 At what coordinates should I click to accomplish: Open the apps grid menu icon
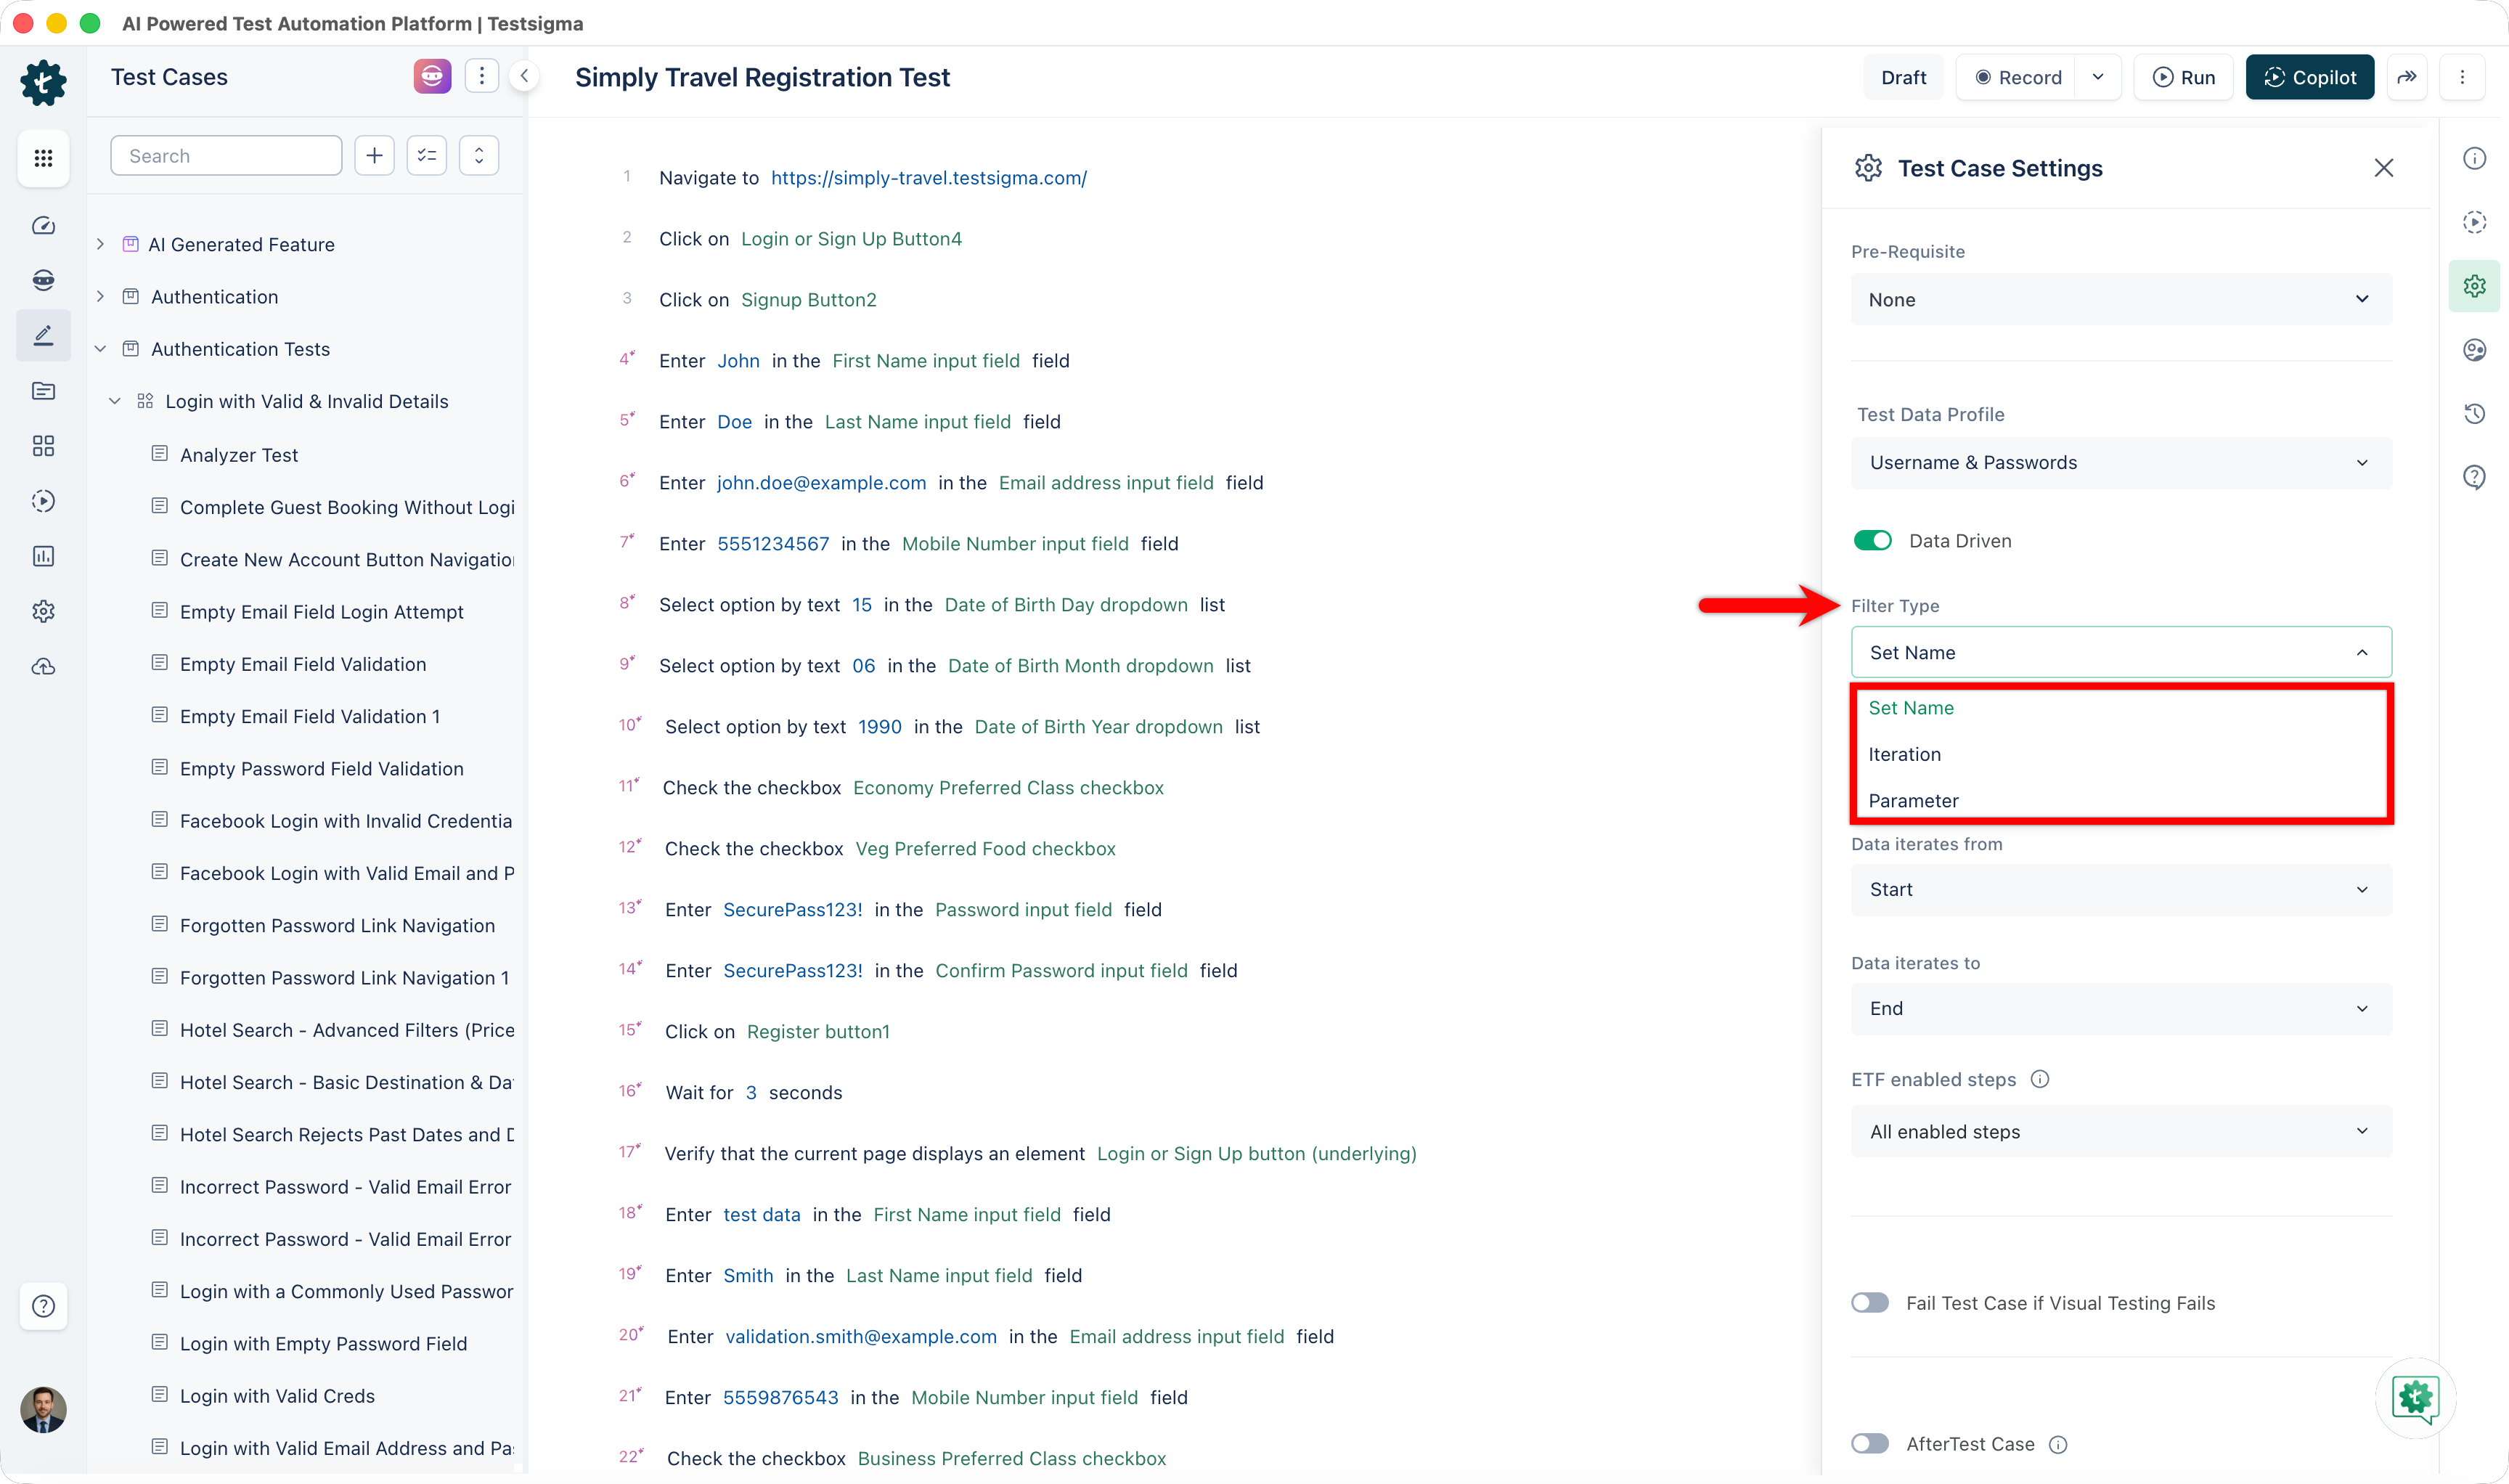[x=43, y=158]
